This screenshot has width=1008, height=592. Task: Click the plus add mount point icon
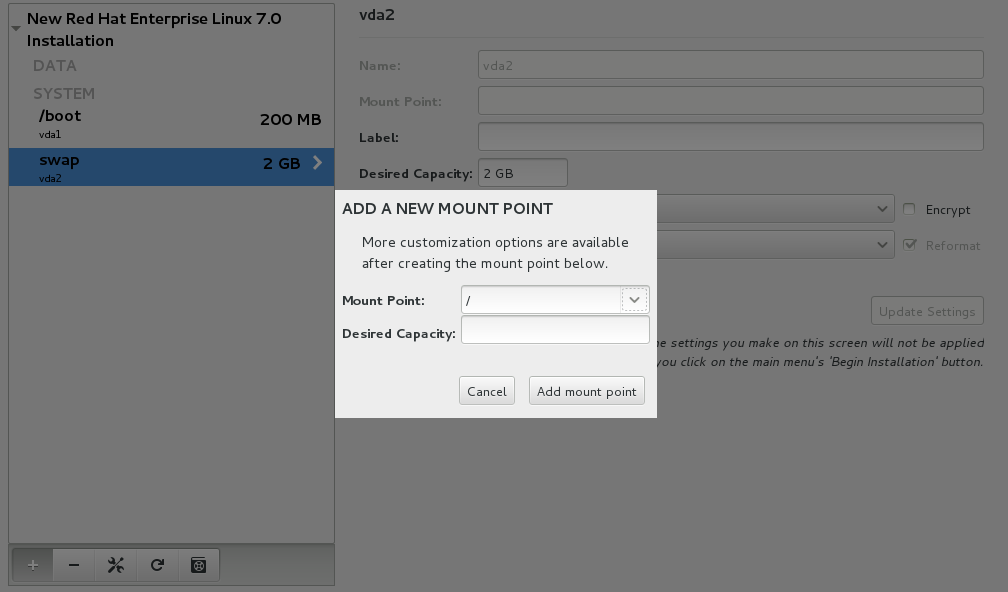coord(33,565)
